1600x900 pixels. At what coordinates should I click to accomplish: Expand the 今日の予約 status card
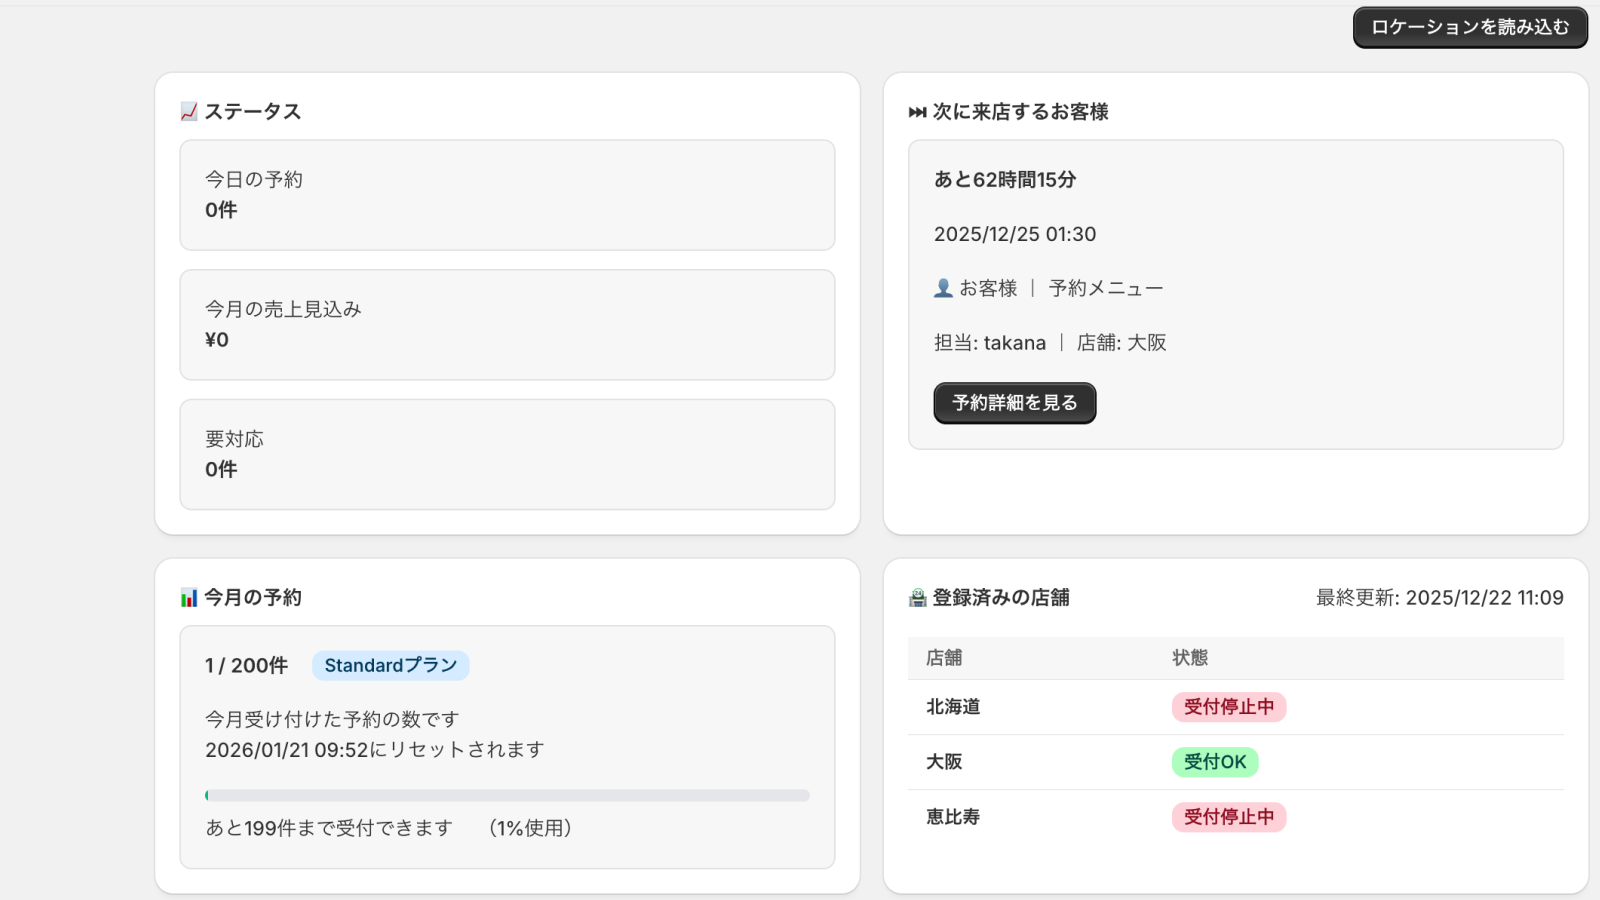(x=506, y=195)
